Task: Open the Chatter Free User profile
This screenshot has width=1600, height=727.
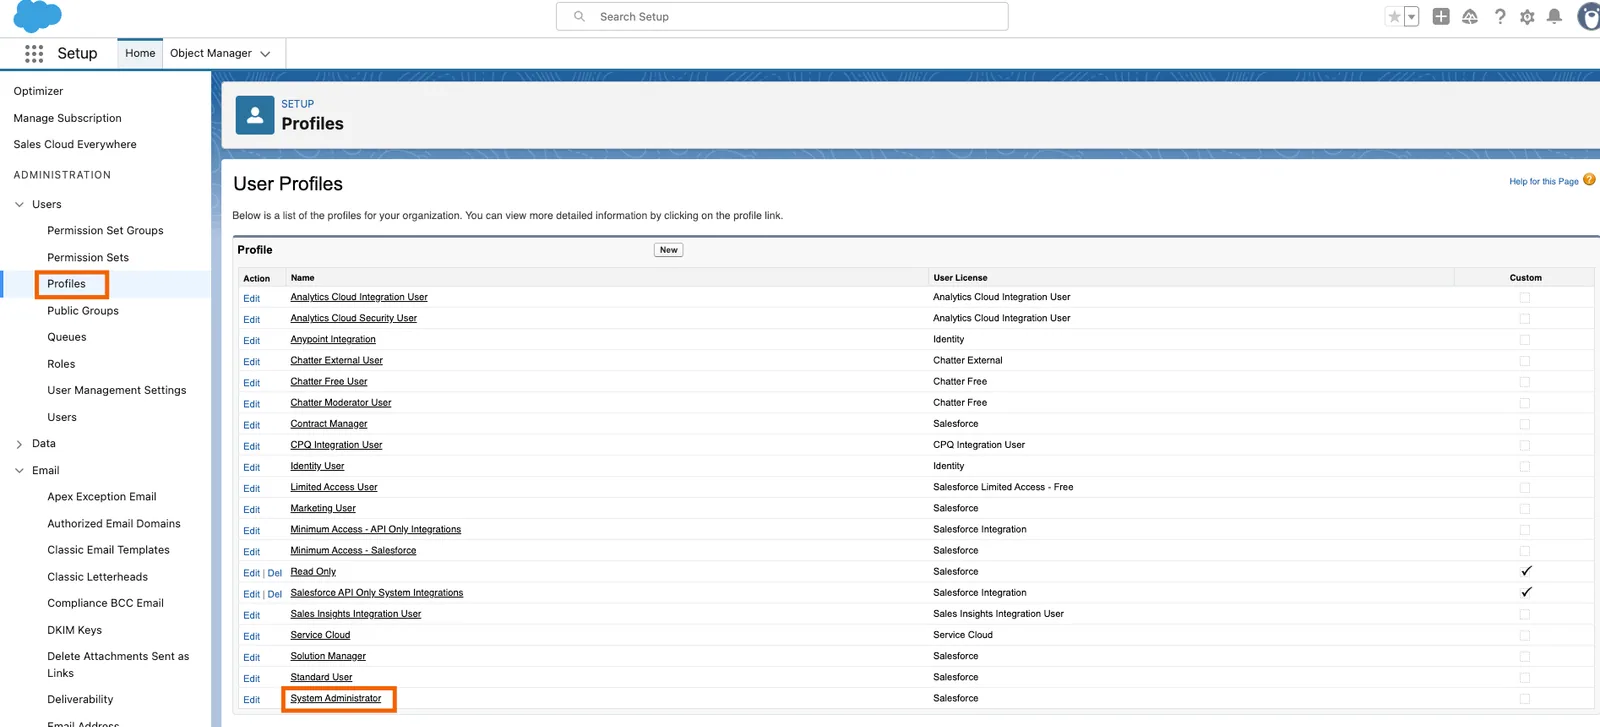Action: pyautogui.click(x=329, y=381)
